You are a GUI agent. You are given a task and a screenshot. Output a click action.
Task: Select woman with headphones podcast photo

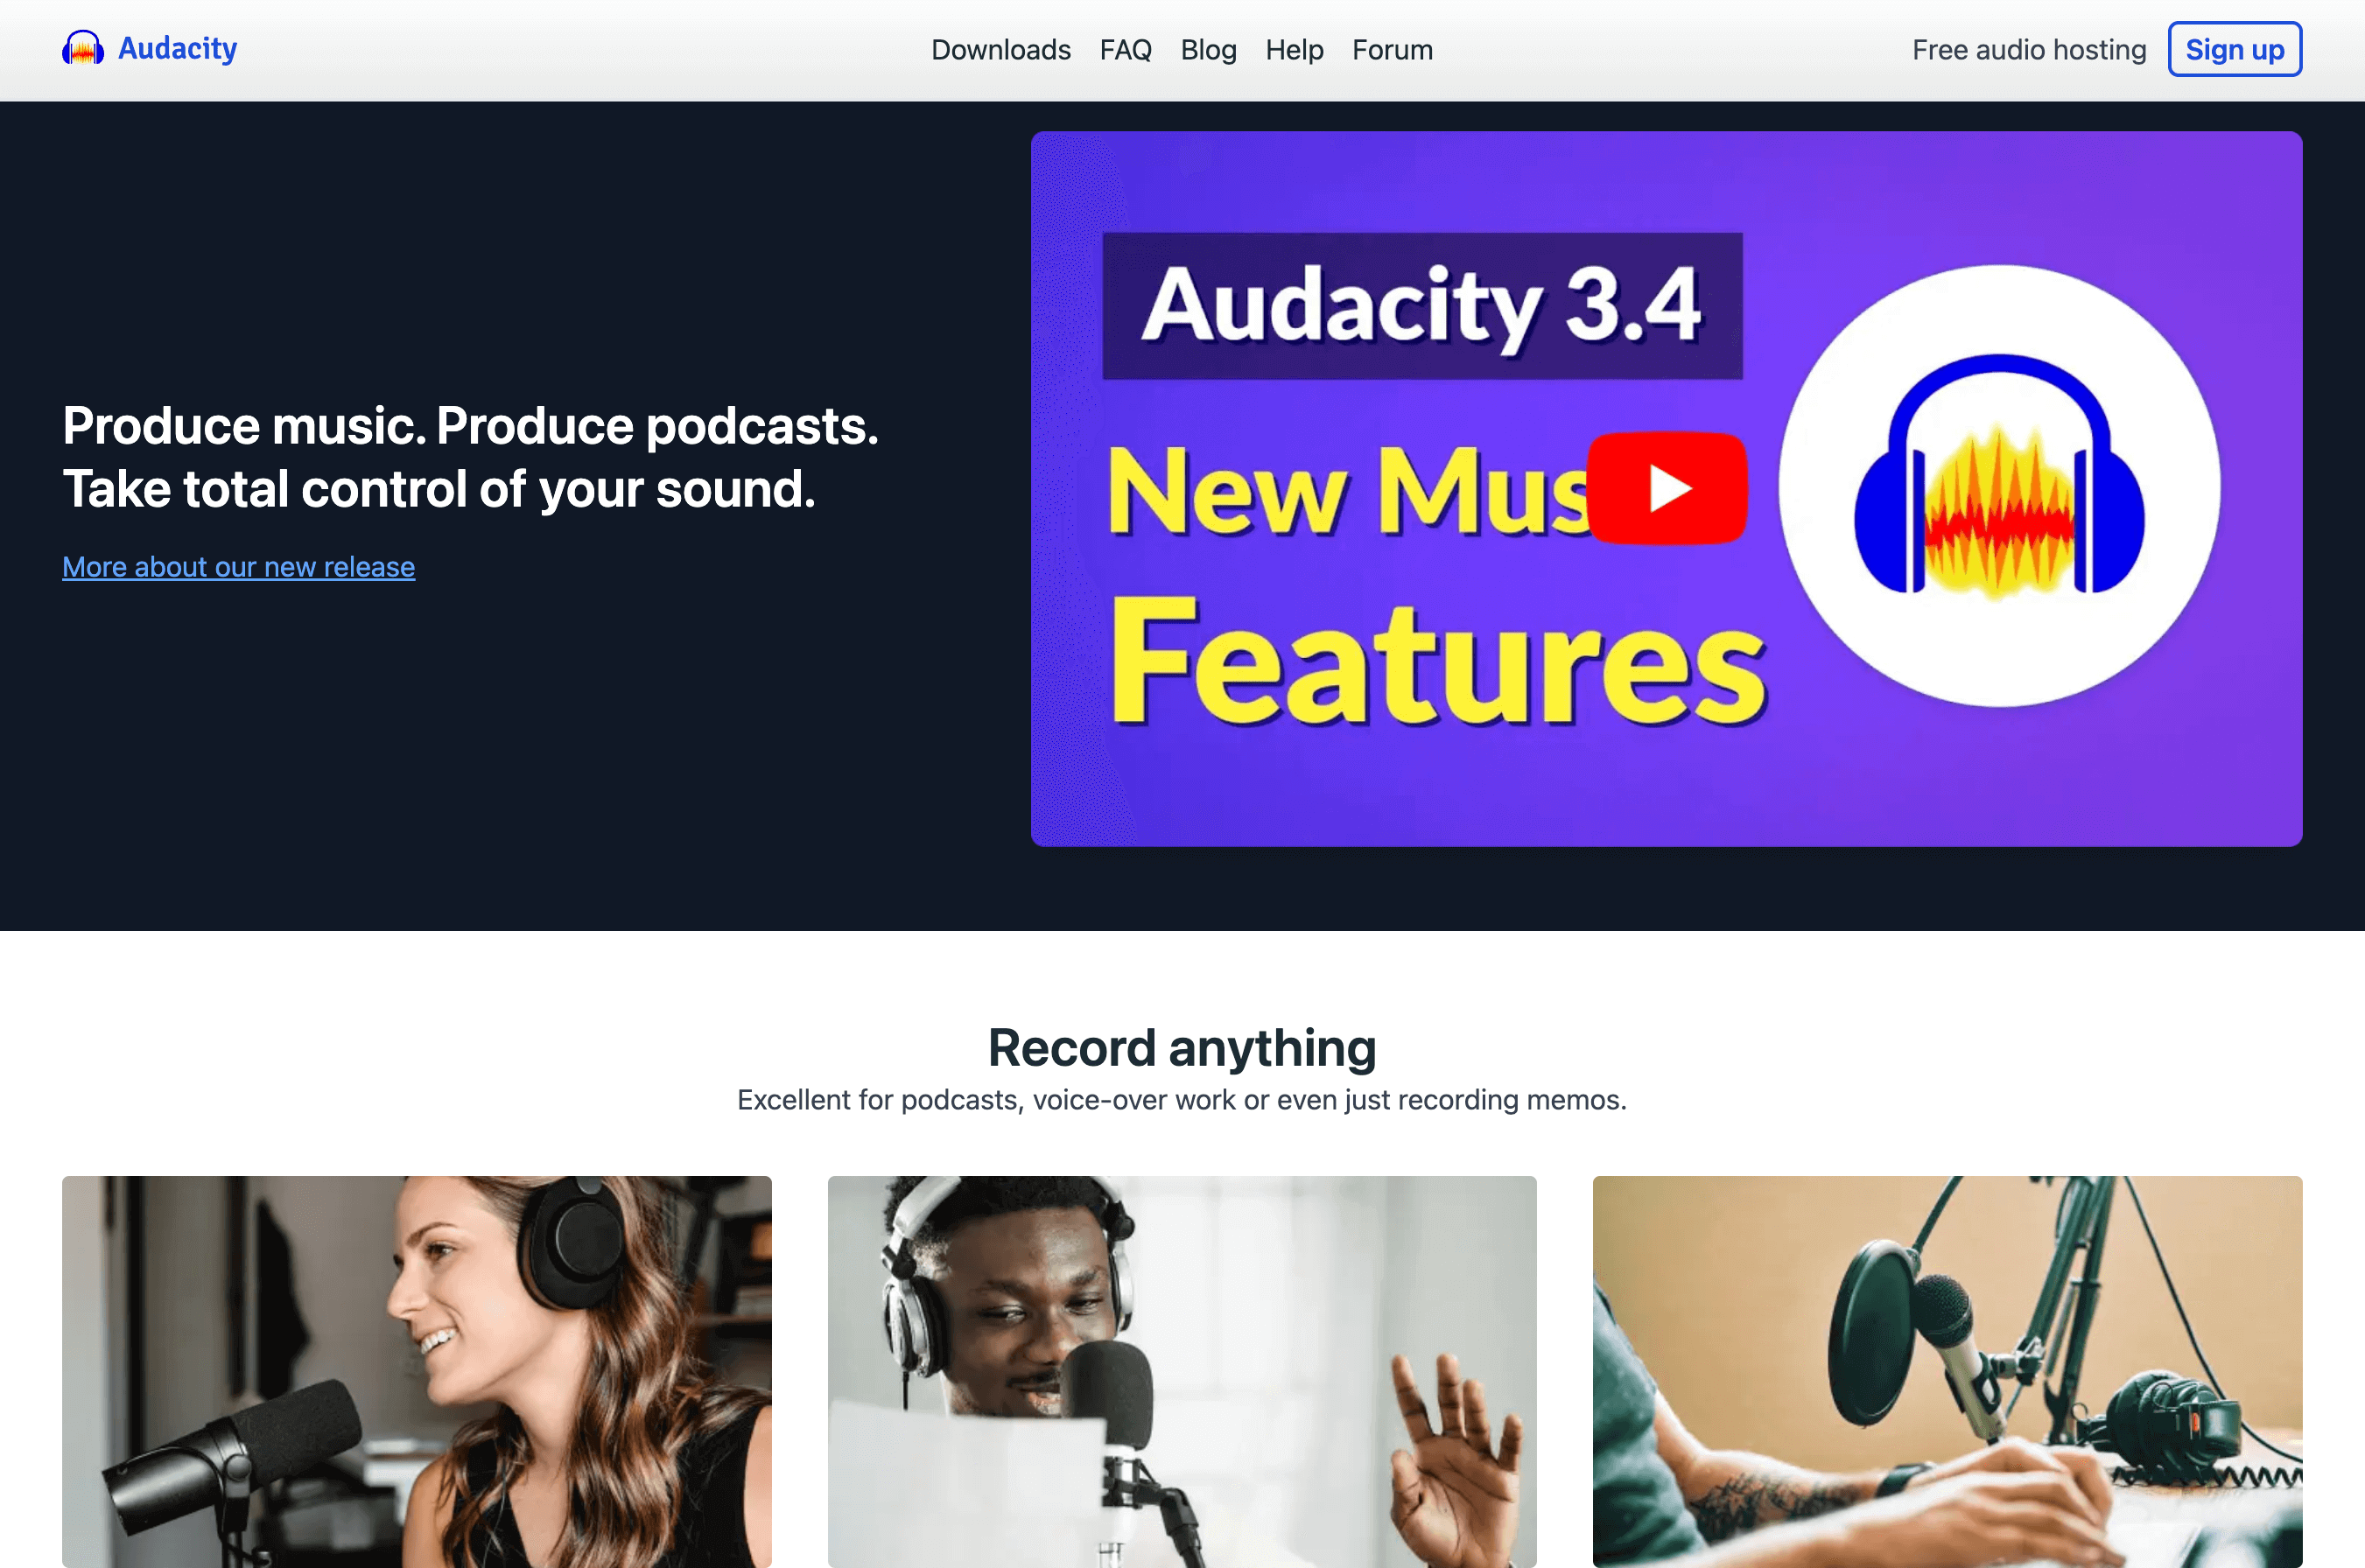click(417, 1372)
